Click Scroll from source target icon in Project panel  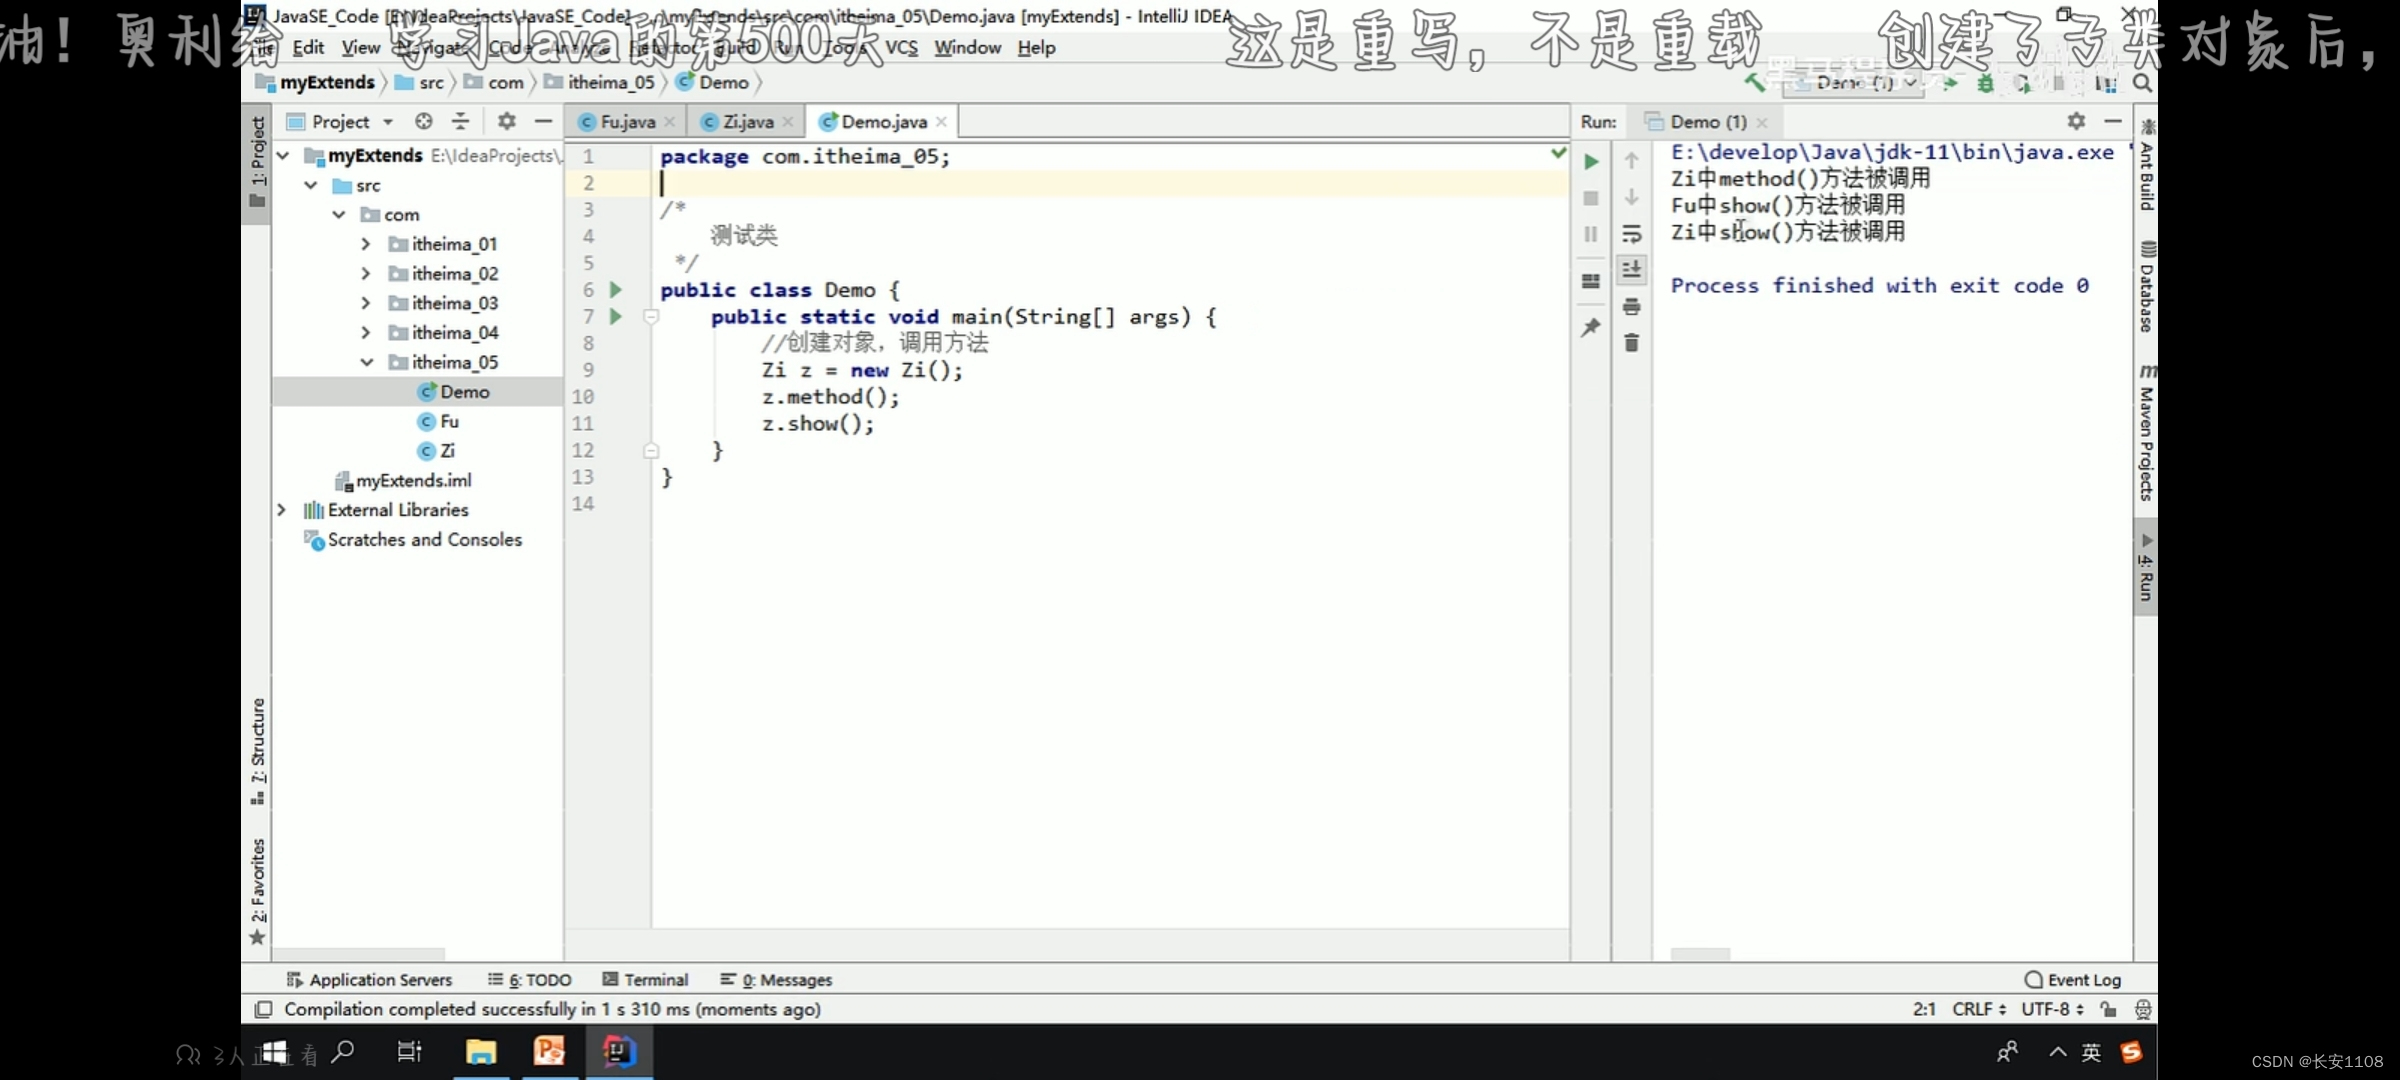coord(424,121)
